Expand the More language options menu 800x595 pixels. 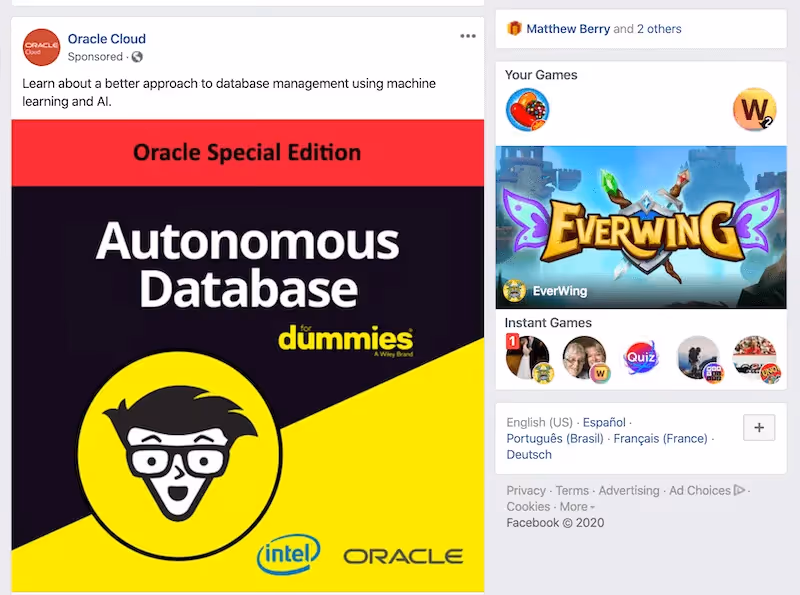click(x=576, y=507)
